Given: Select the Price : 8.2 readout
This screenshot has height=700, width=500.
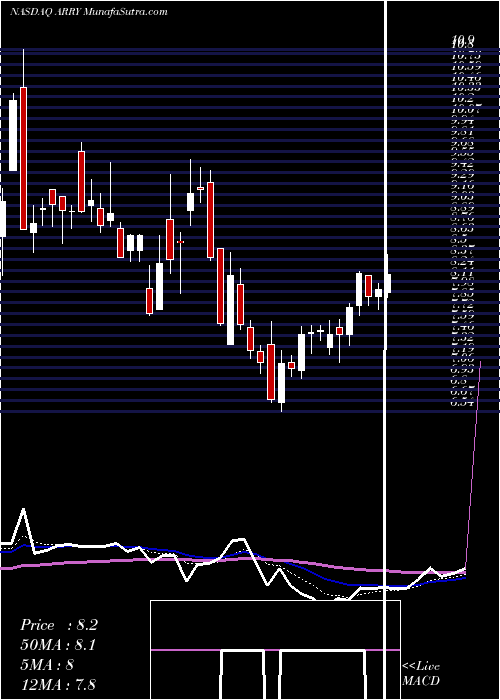Looking at the screenshot, I should tap(58, 625).
